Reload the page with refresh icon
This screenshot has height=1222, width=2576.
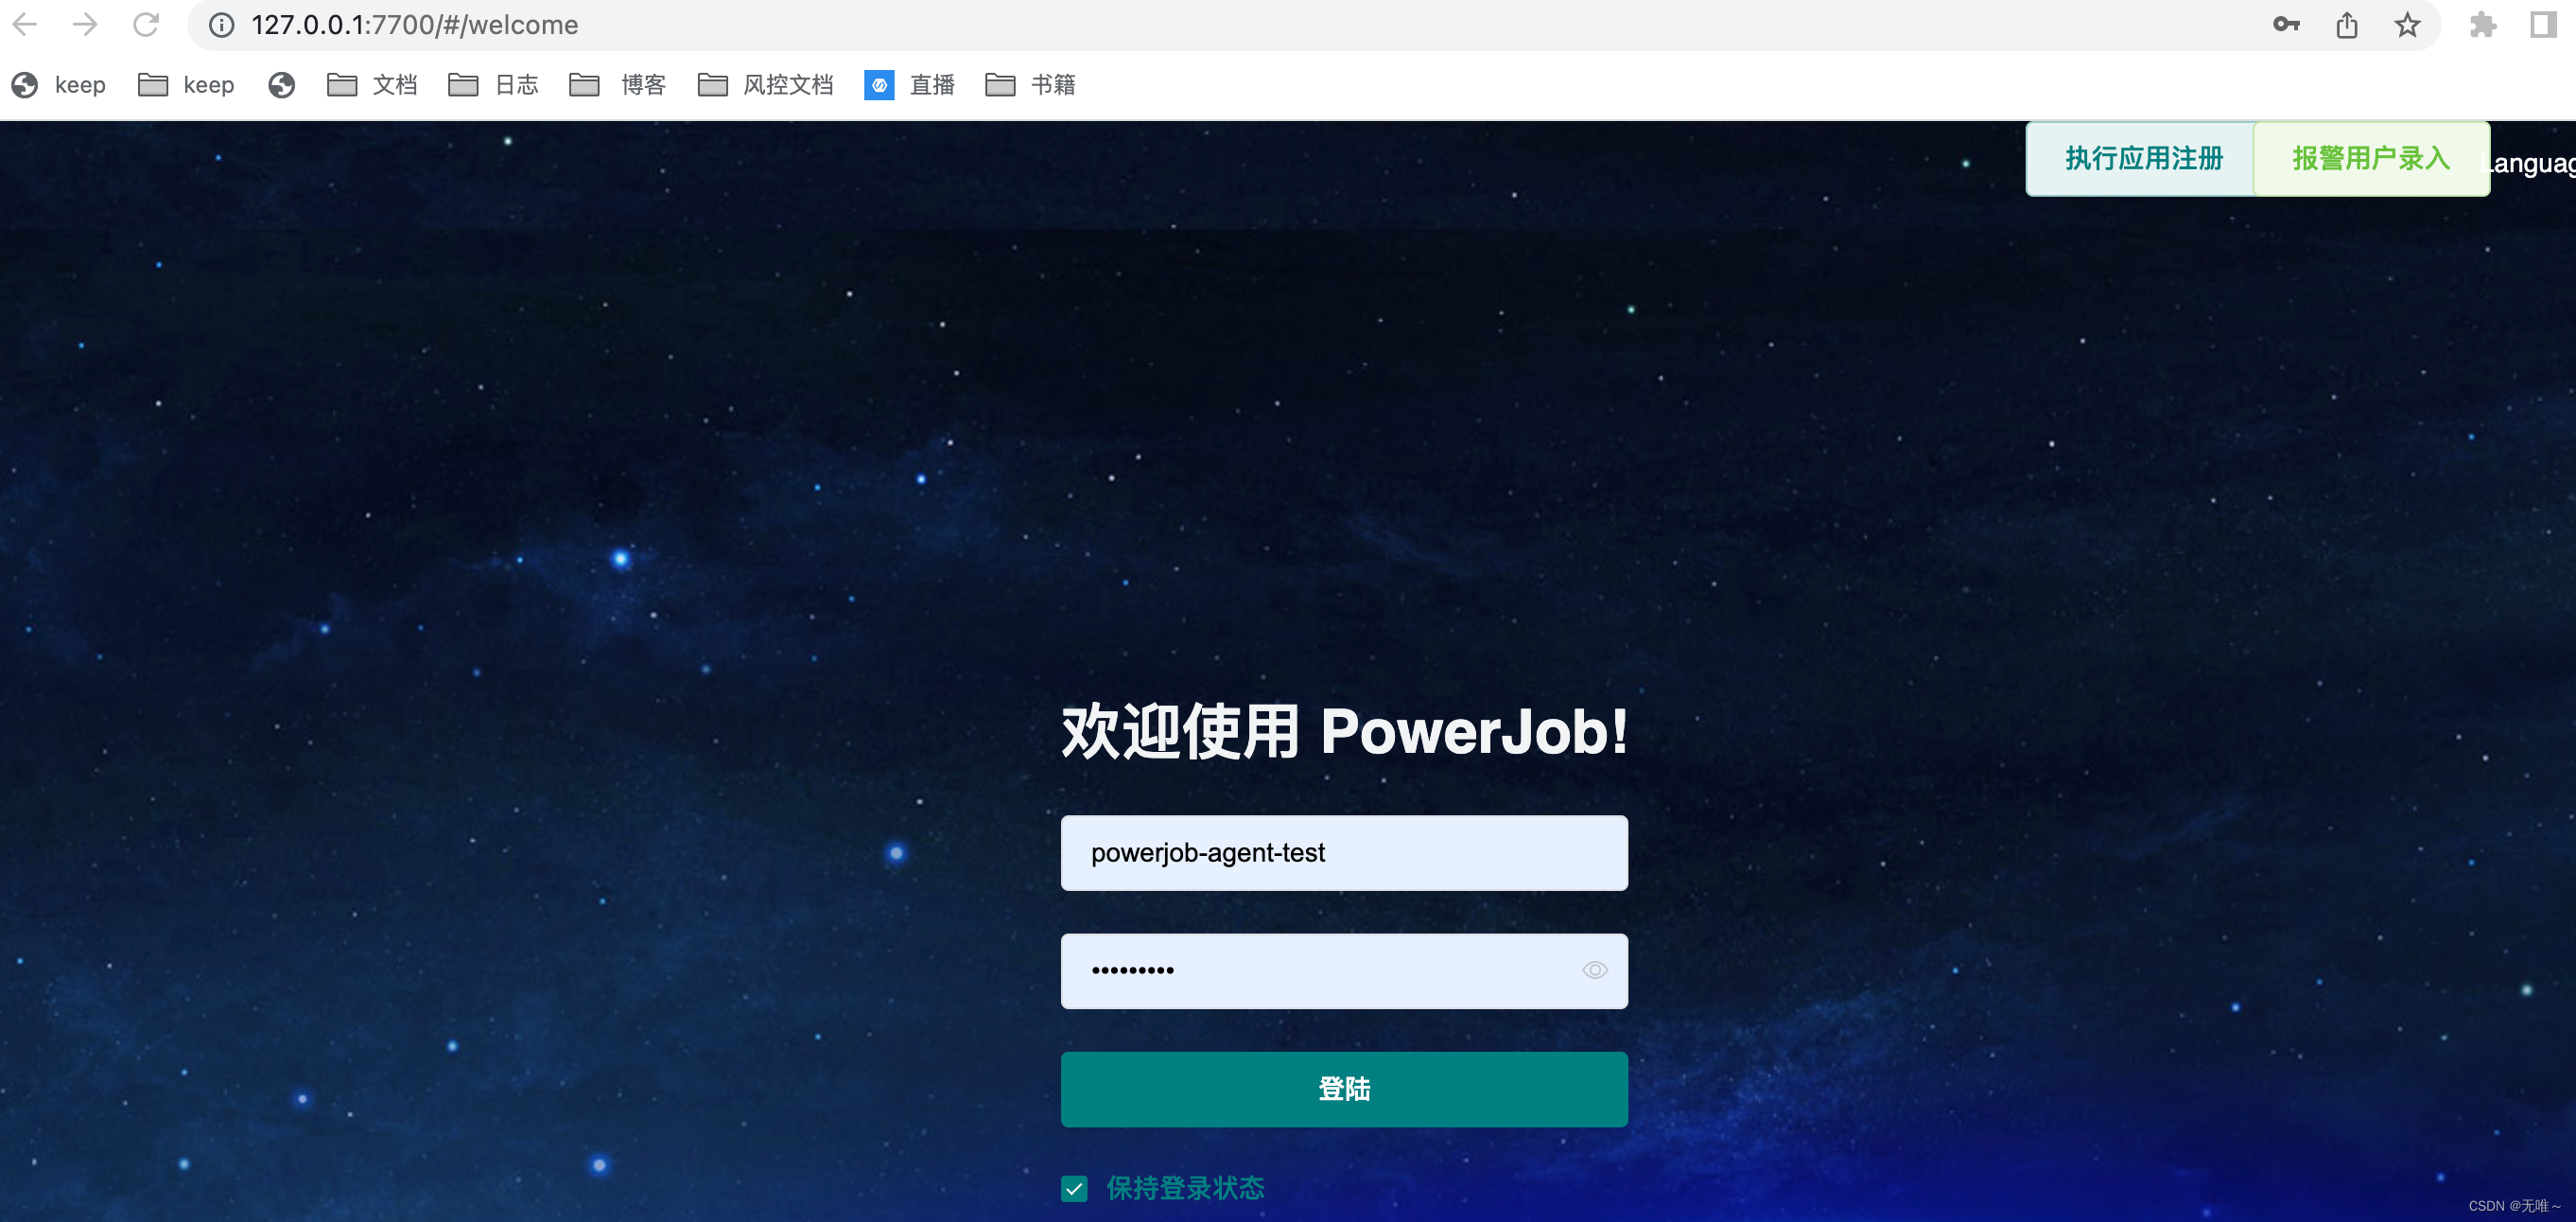[146, 24]
